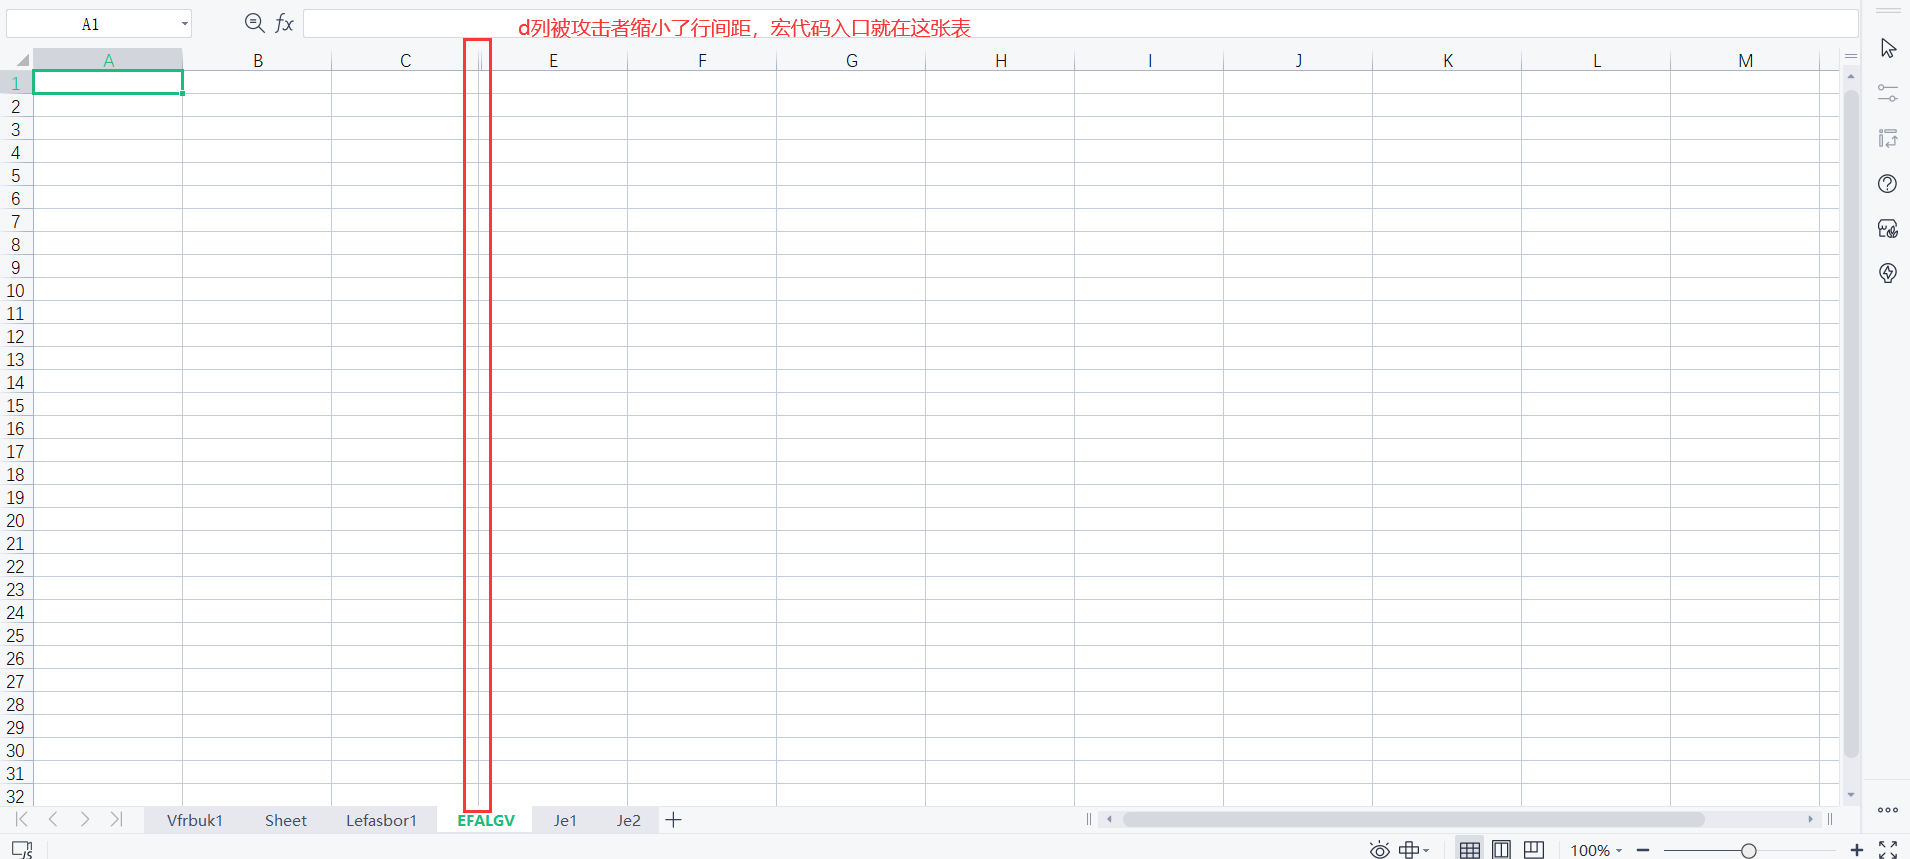
Task: Switch to page break preview view
Action: [1533, 850]
